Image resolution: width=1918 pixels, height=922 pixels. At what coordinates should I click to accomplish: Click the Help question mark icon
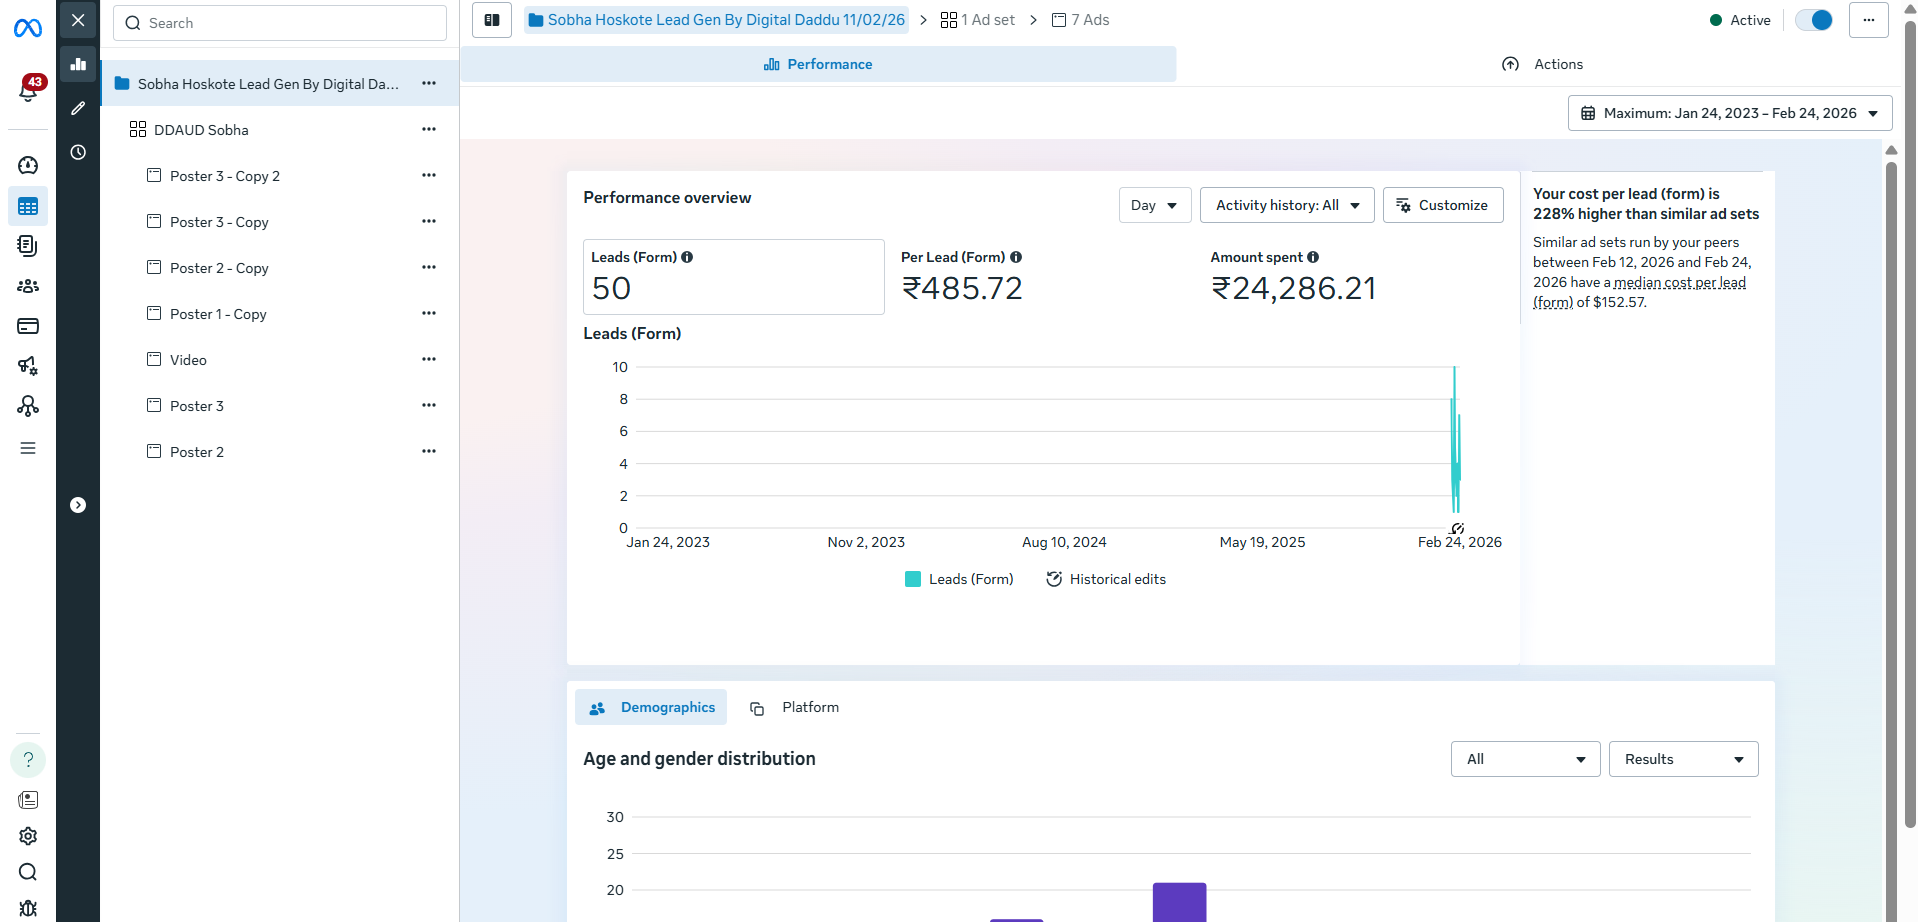click(28, 760)
